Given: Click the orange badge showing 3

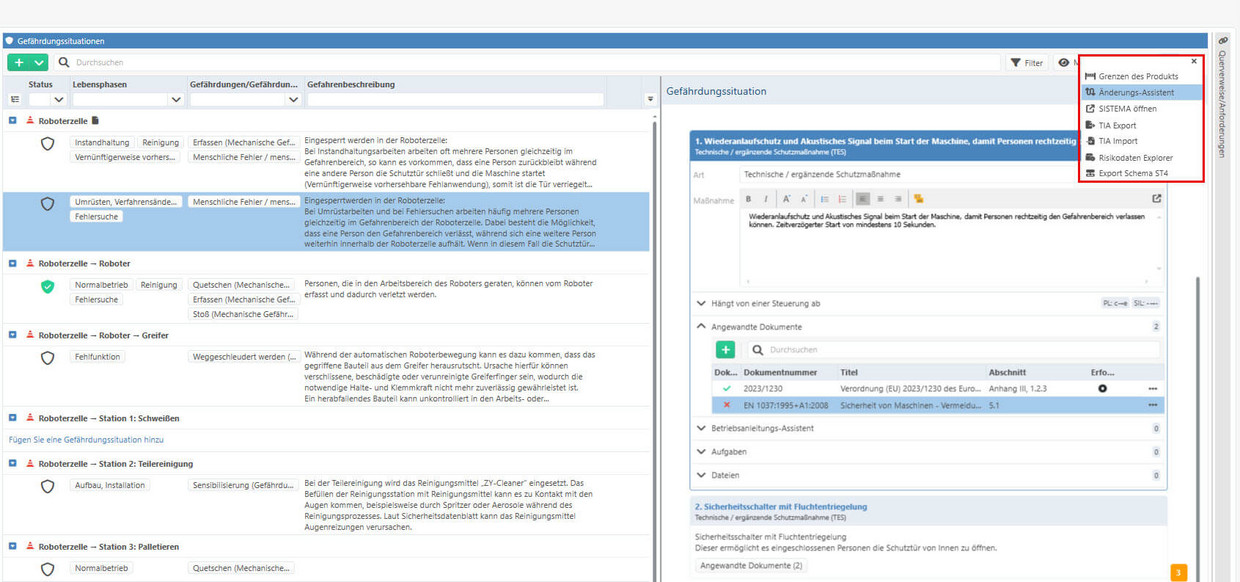Looking at the screenshot, I should 1179,573.
